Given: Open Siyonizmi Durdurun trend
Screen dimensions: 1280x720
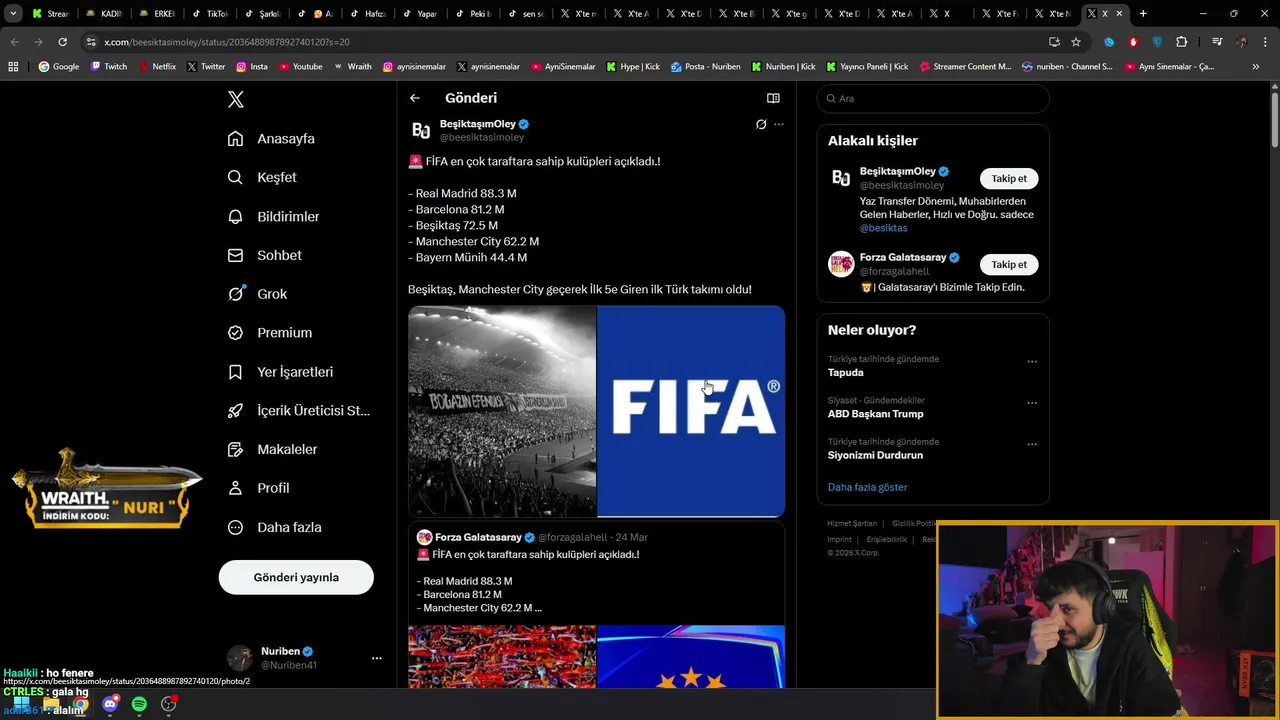Looking at the screenshot, I should pyautogui.click(x=875, y=455).
